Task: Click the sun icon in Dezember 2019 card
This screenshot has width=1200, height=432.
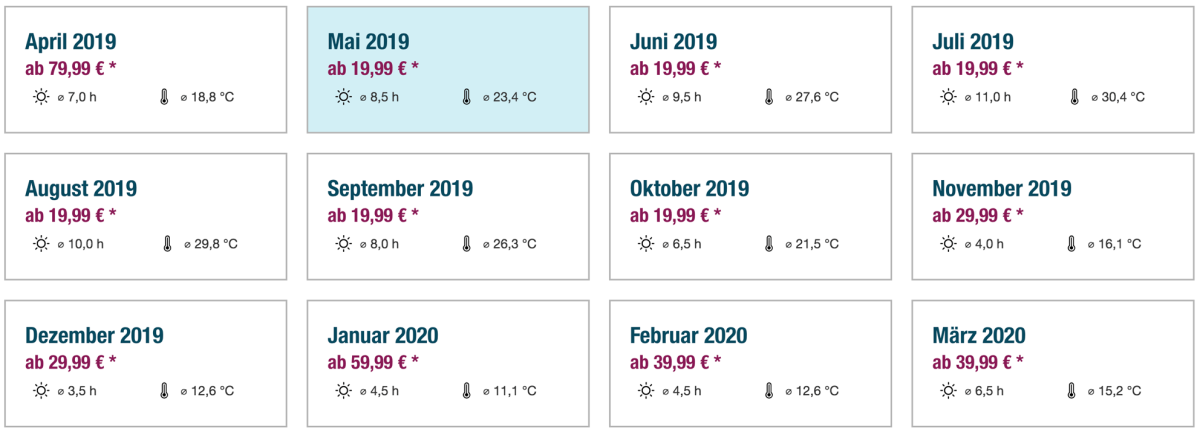Action: (41, 390)
